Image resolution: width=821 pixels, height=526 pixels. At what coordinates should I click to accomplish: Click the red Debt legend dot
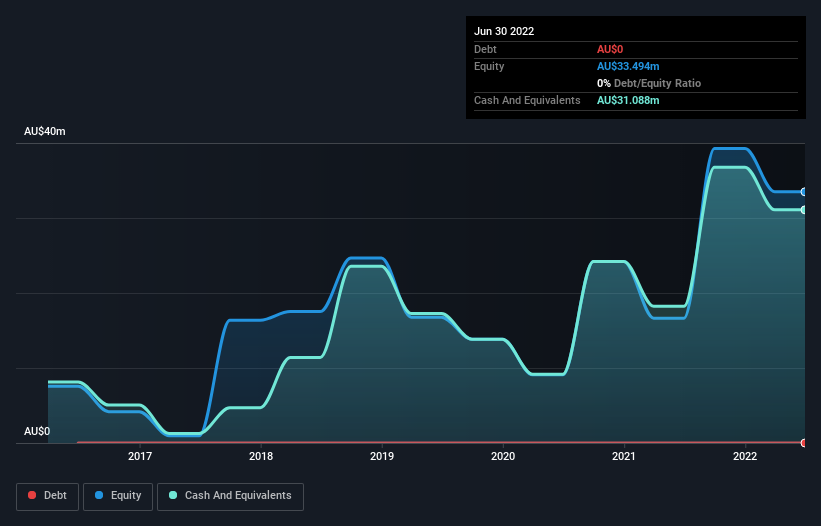pos(32,495)
